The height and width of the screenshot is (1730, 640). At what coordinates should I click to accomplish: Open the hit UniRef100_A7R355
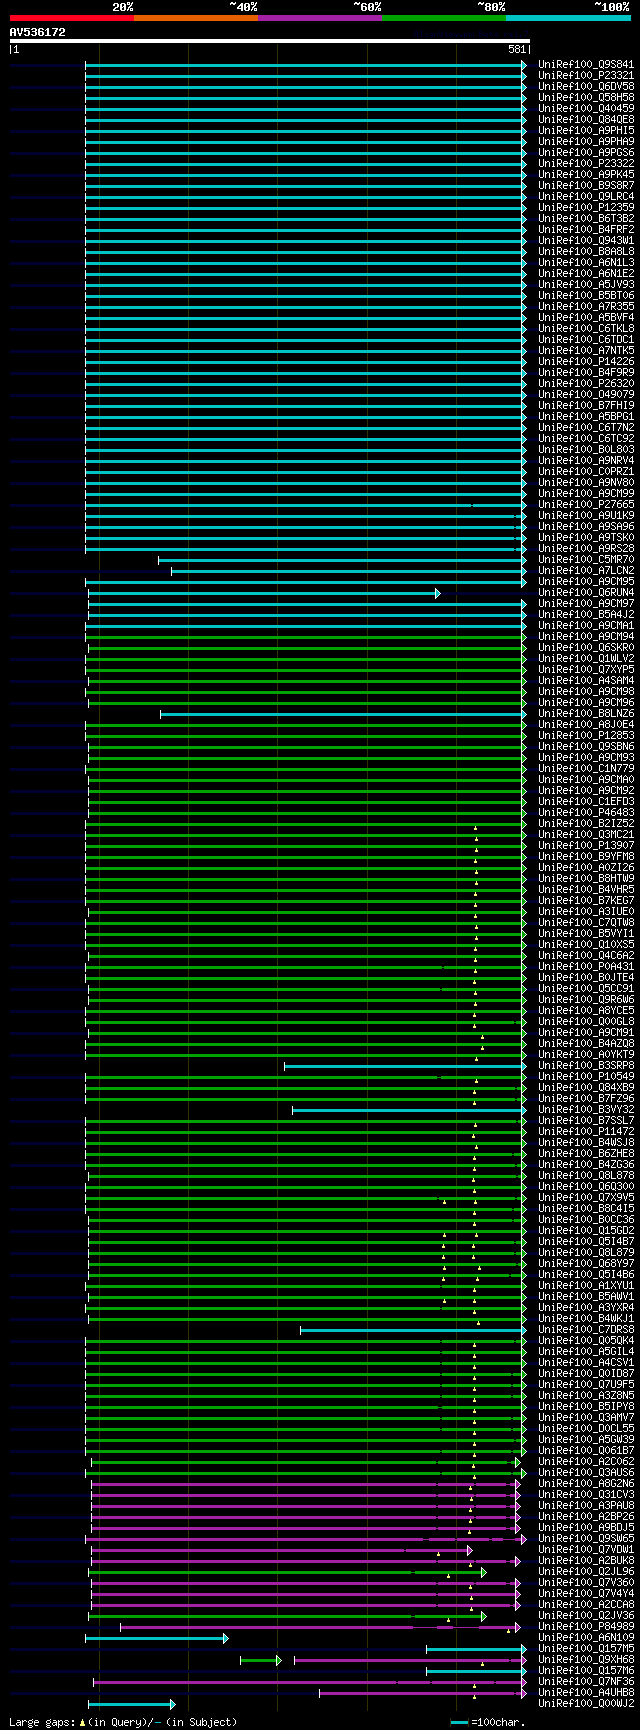coord(586,306)
